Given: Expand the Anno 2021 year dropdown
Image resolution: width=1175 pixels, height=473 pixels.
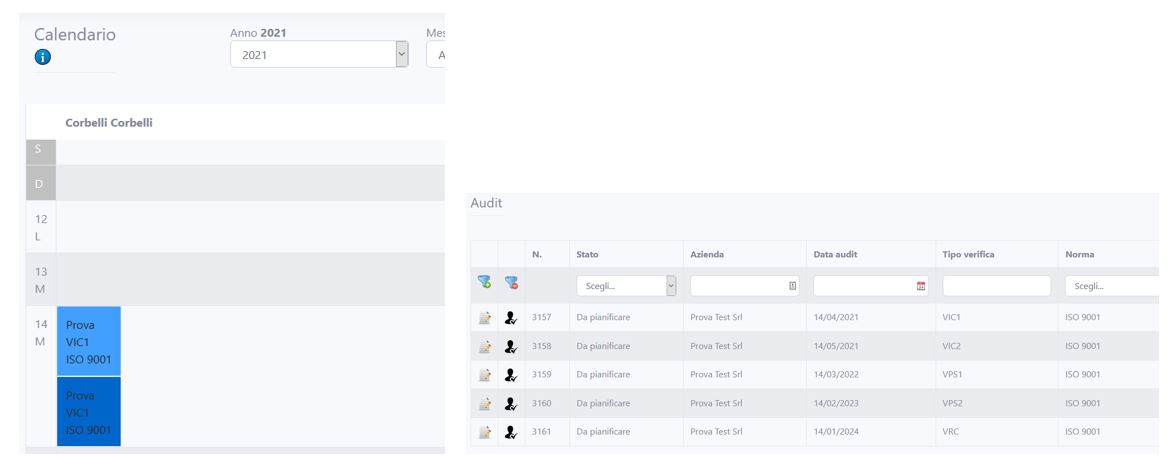Looking at the screenshot, I should 319,55.
